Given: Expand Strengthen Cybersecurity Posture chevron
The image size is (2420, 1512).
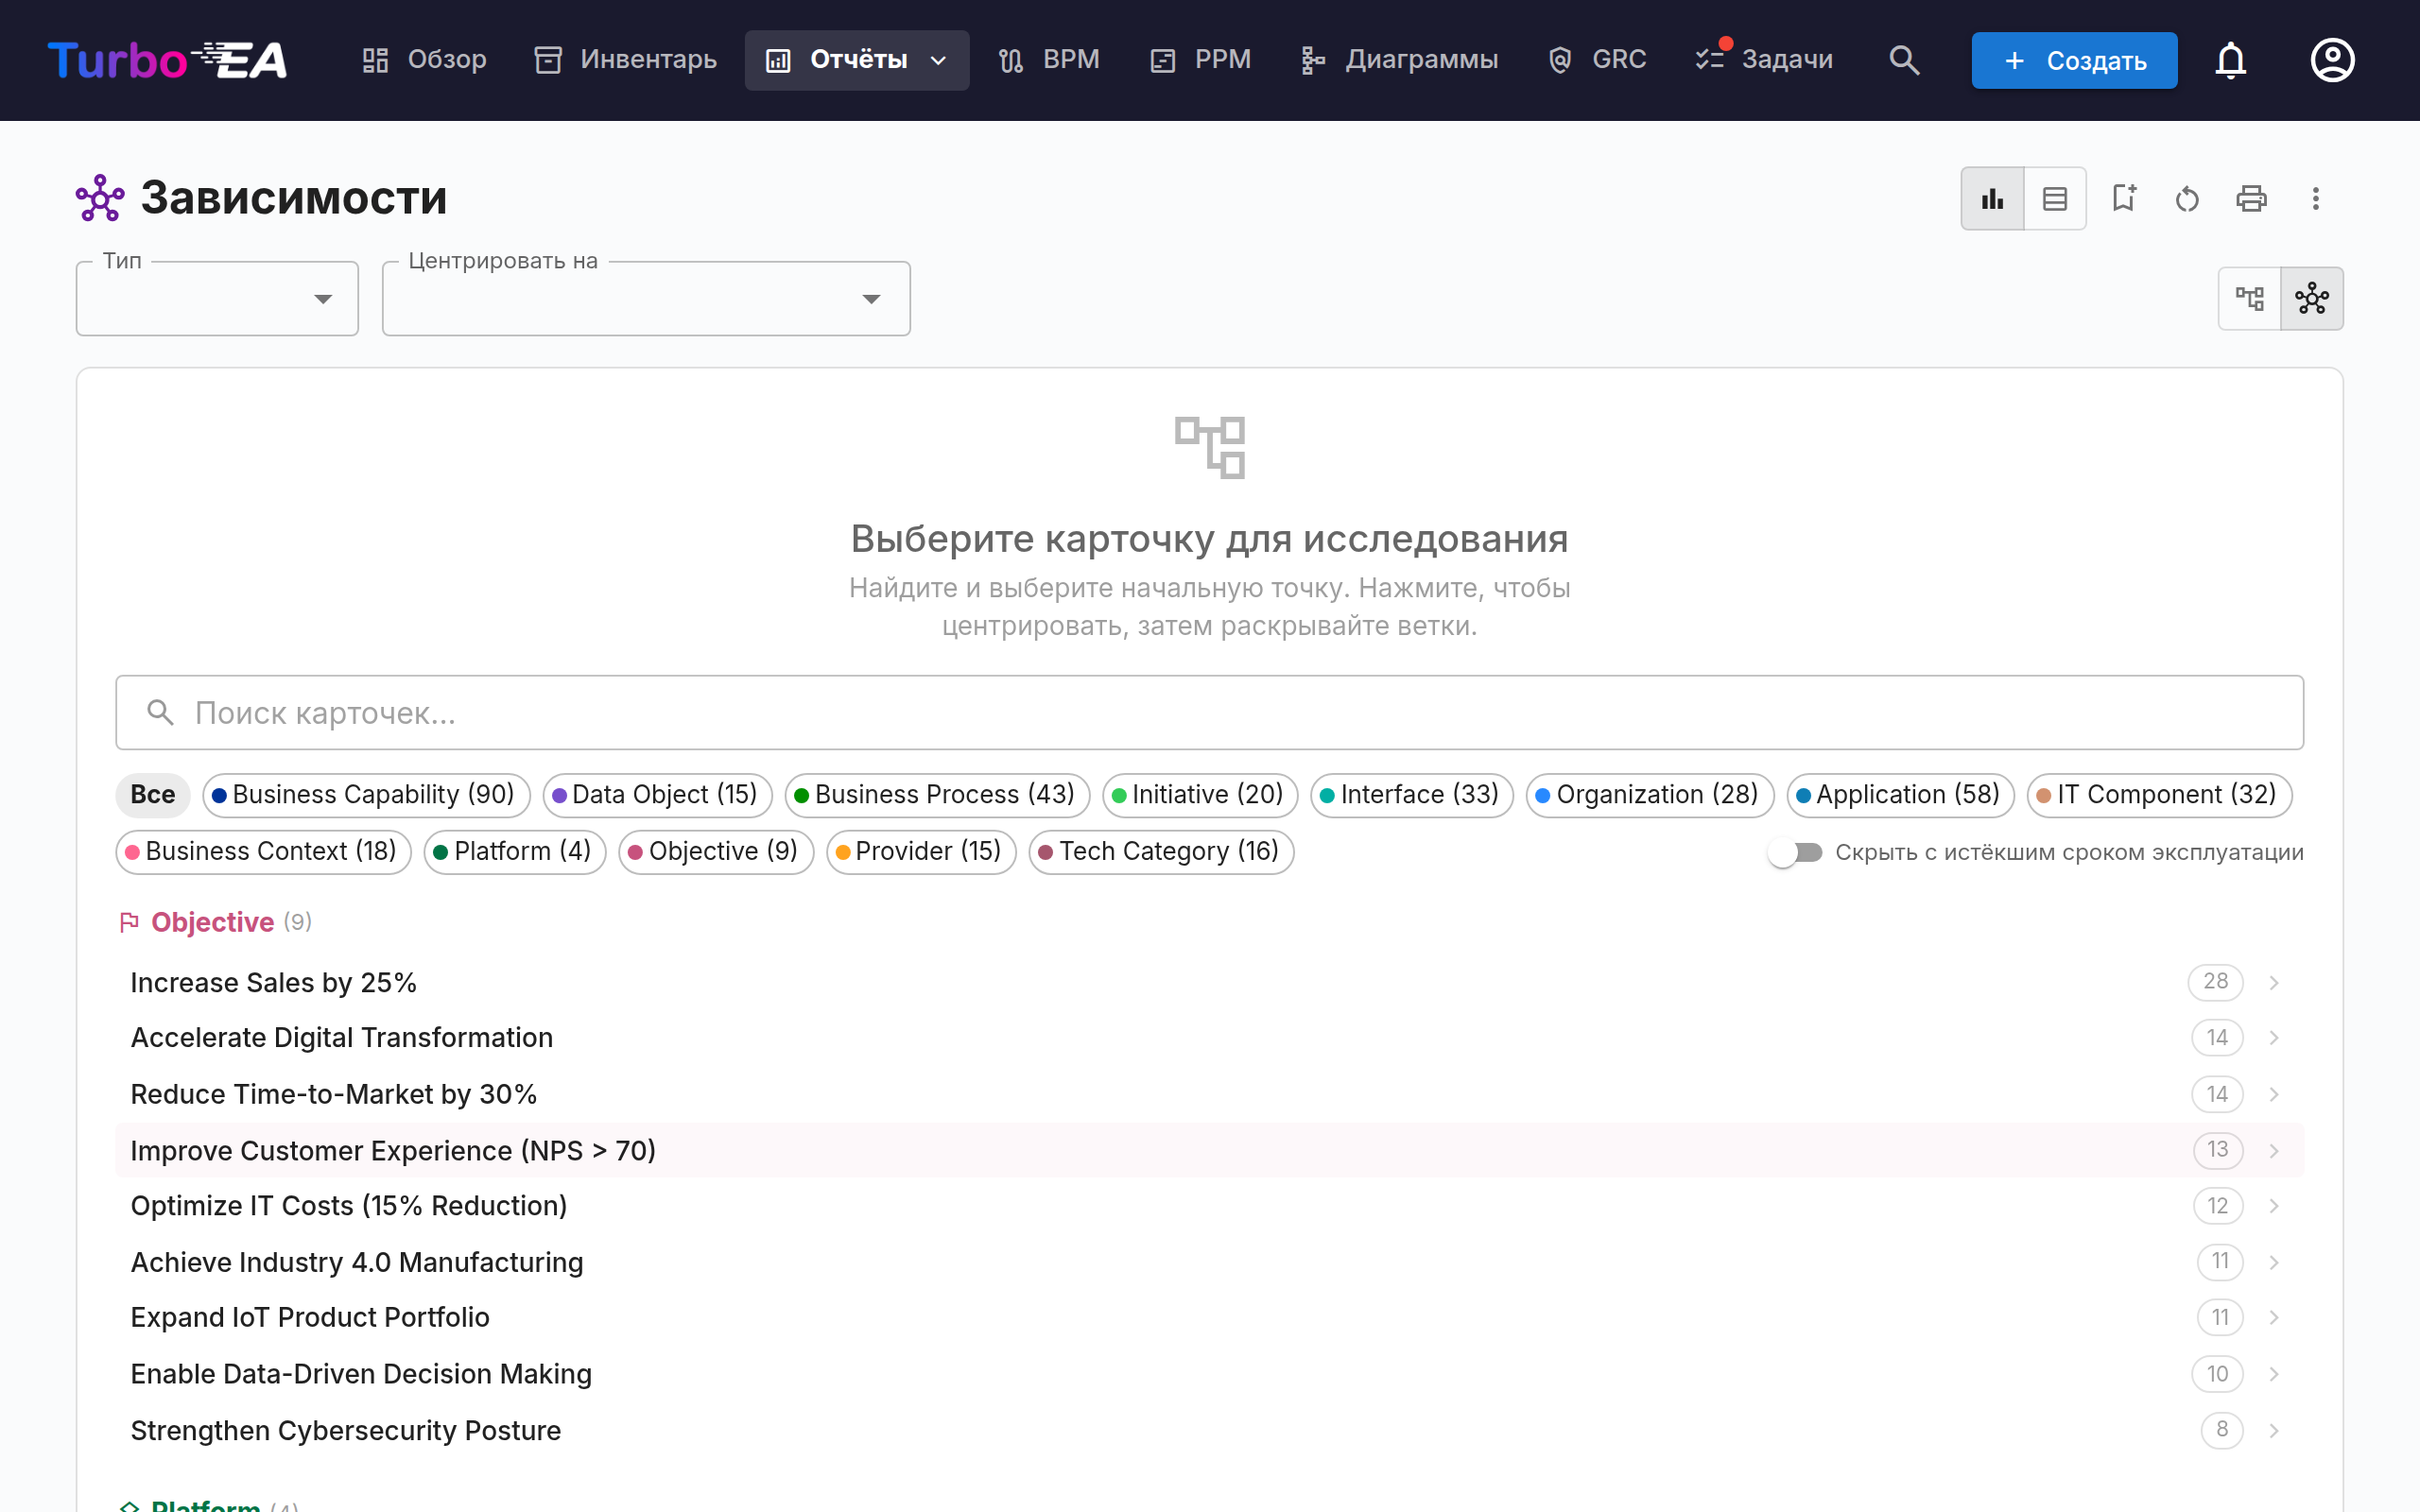Looking at the screenshot, I should pyautogui.click(x=2274, y=1430).
